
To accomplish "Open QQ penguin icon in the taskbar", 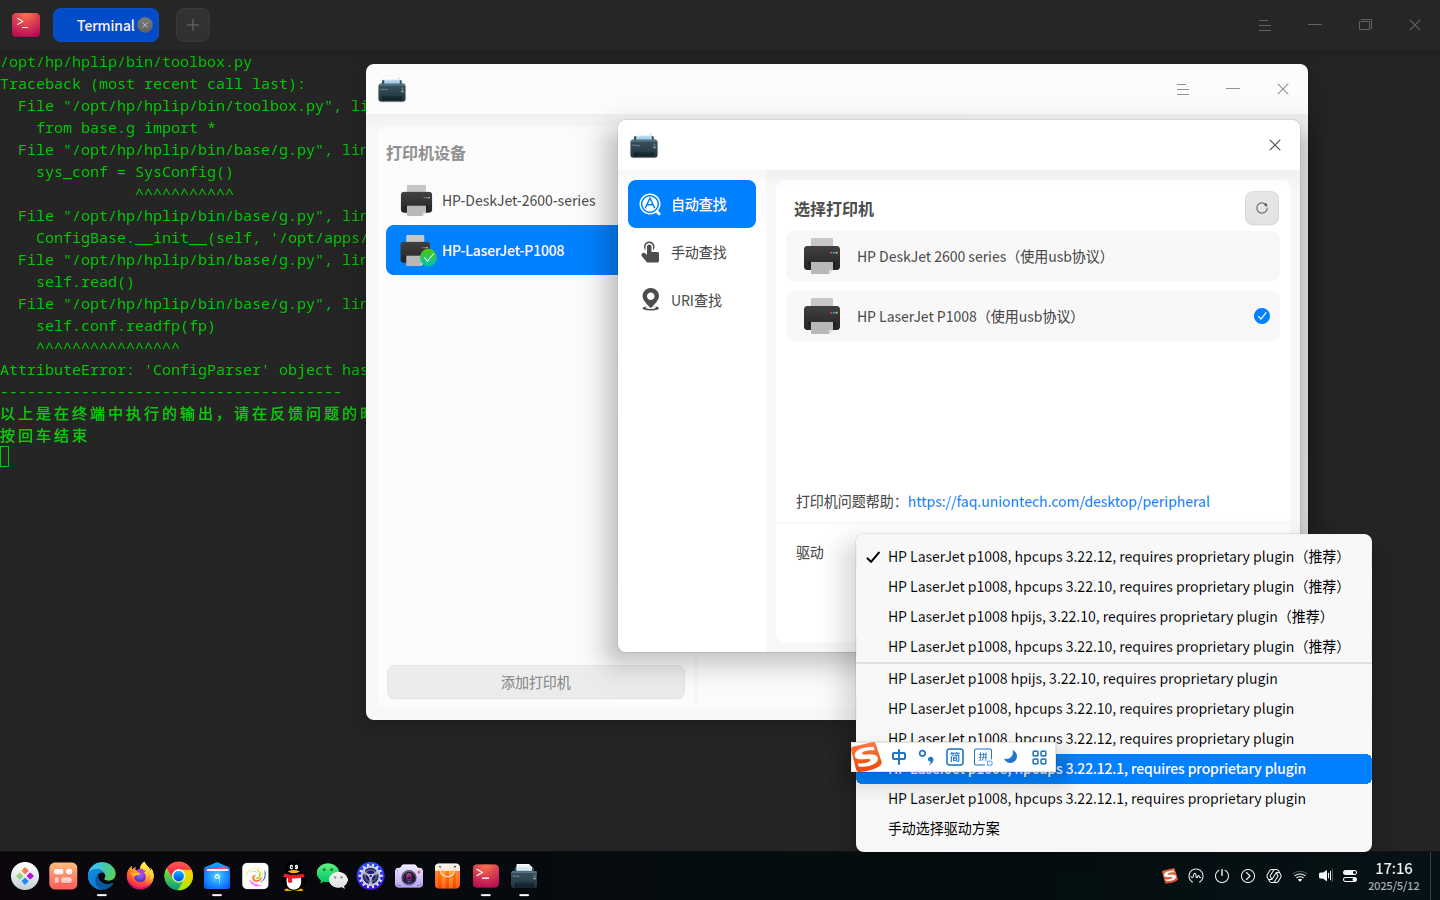I will click(293, 877).
